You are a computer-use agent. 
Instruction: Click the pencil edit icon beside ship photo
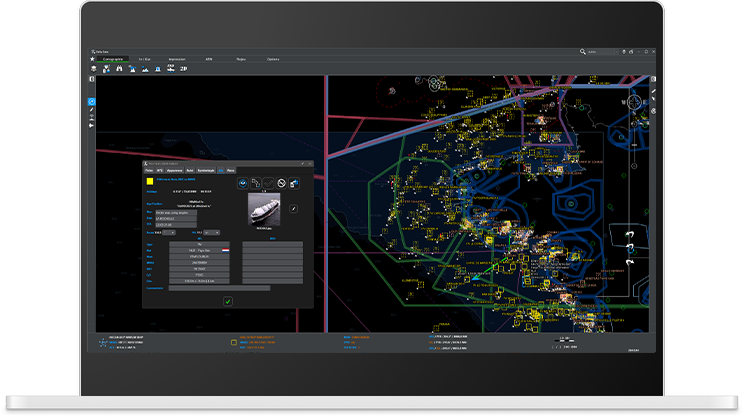[293, 208]
